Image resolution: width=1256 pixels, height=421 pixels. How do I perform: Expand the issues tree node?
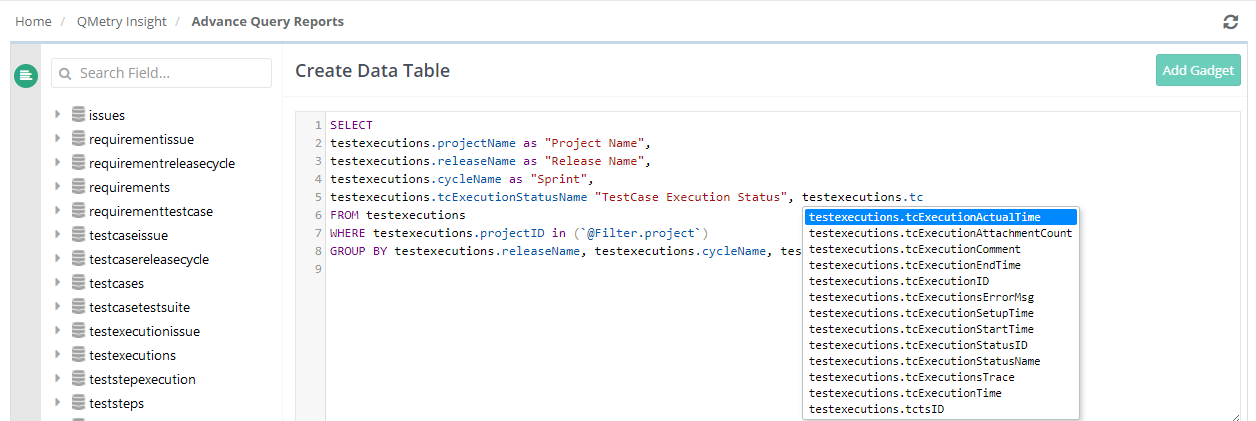(58, 115)
